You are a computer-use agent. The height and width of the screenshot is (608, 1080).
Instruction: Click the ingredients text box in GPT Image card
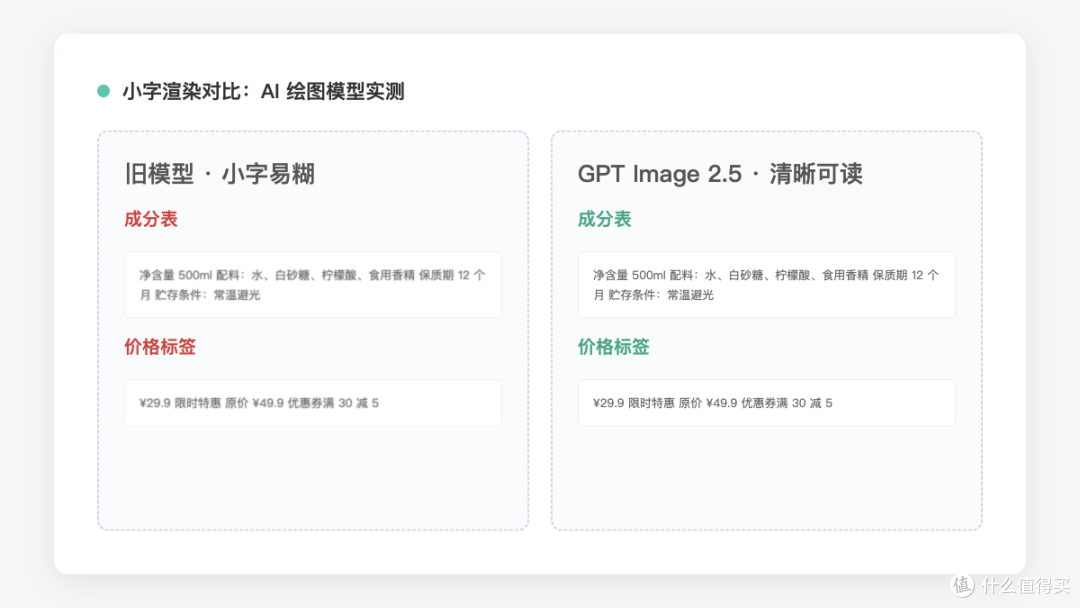[767, 284]
